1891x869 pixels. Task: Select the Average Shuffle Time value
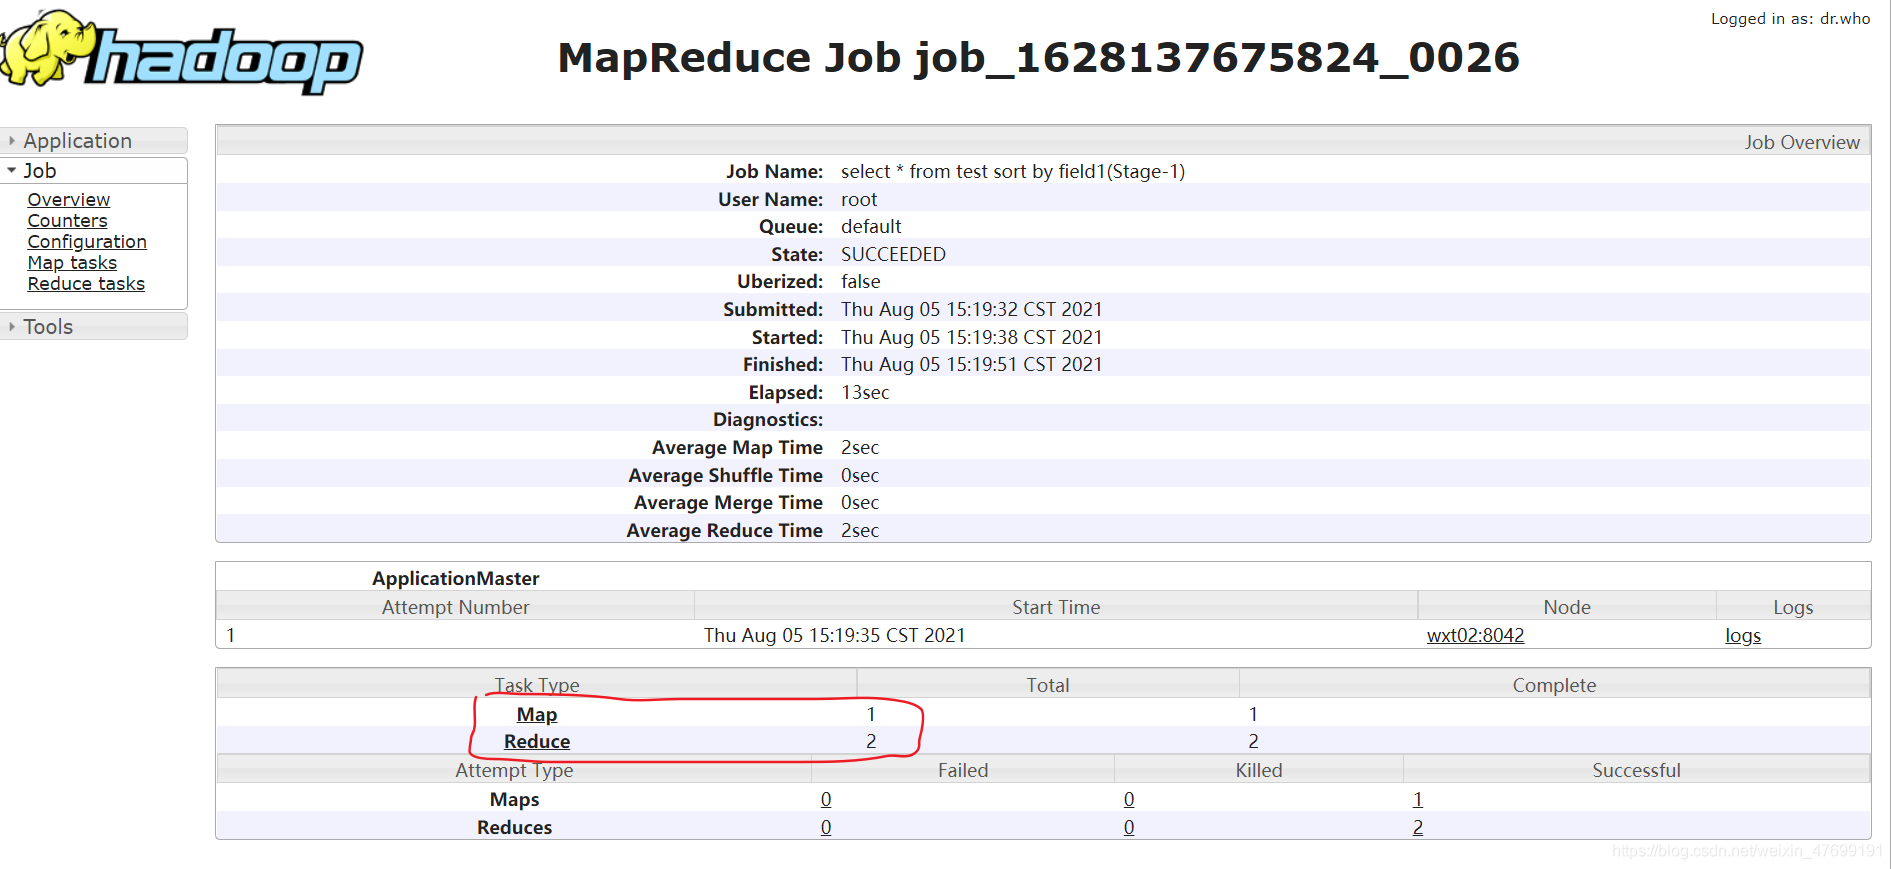[860, 476]
